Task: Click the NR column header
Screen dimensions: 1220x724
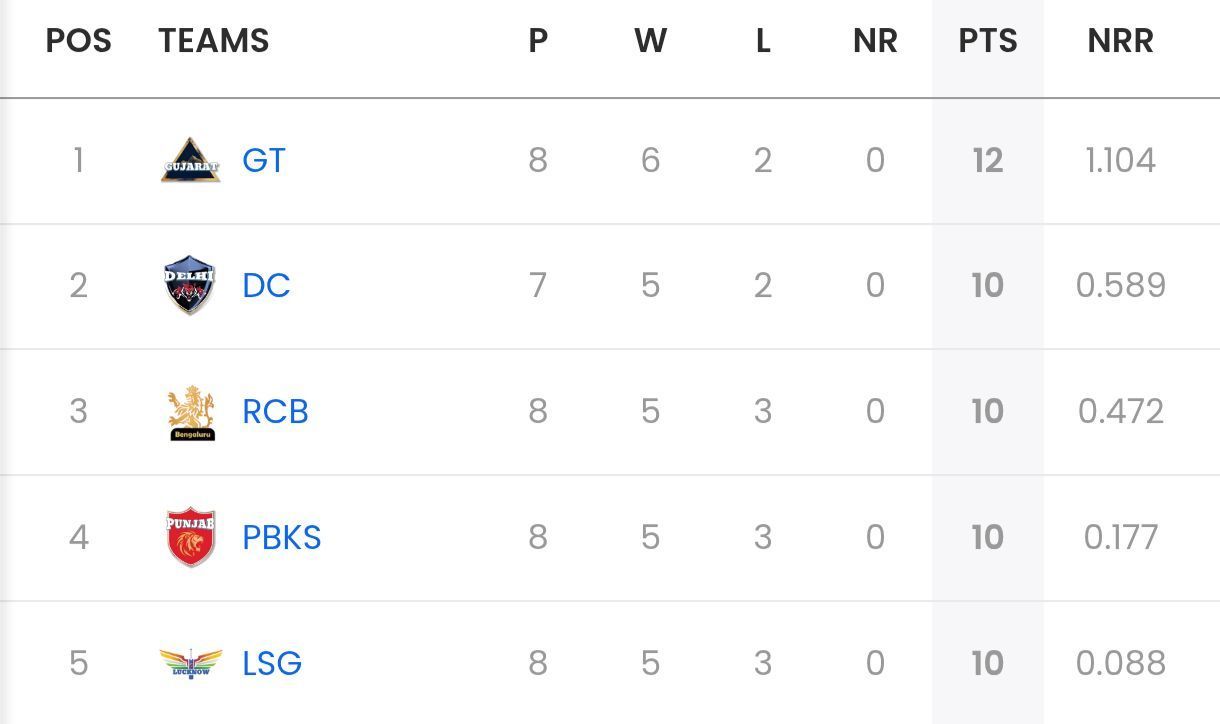Action: coord(875,41)
